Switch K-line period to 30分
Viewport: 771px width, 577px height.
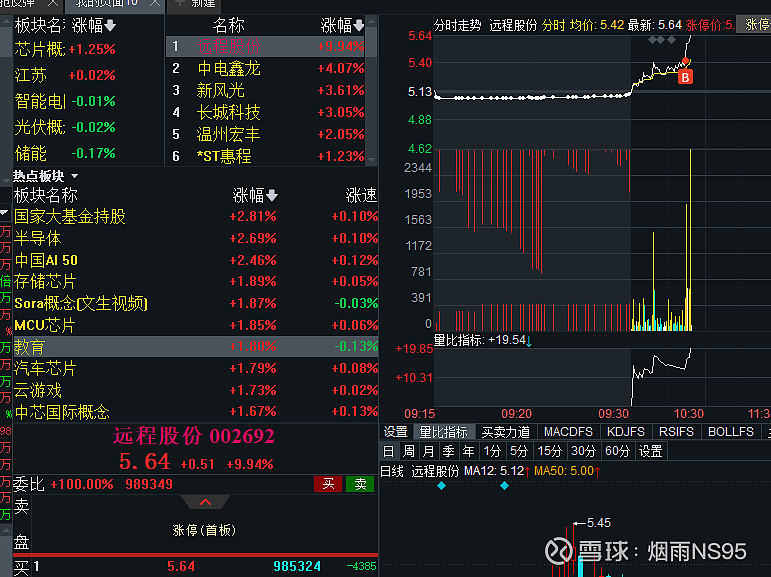click(x=583, y=451)
